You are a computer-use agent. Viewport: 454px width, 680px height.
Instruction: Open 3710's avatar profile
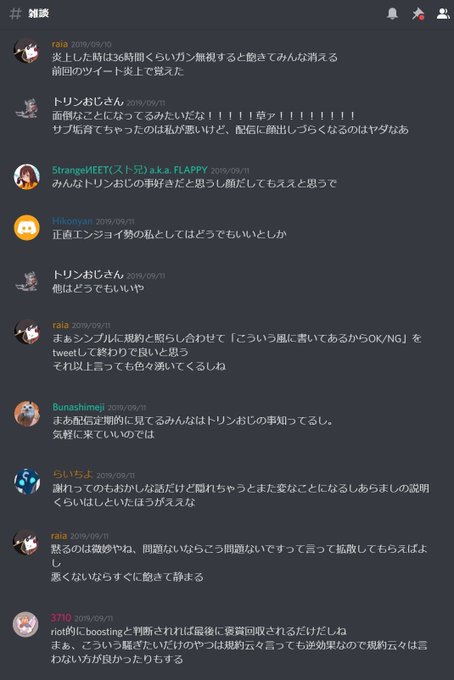click(x=25, y=624)
